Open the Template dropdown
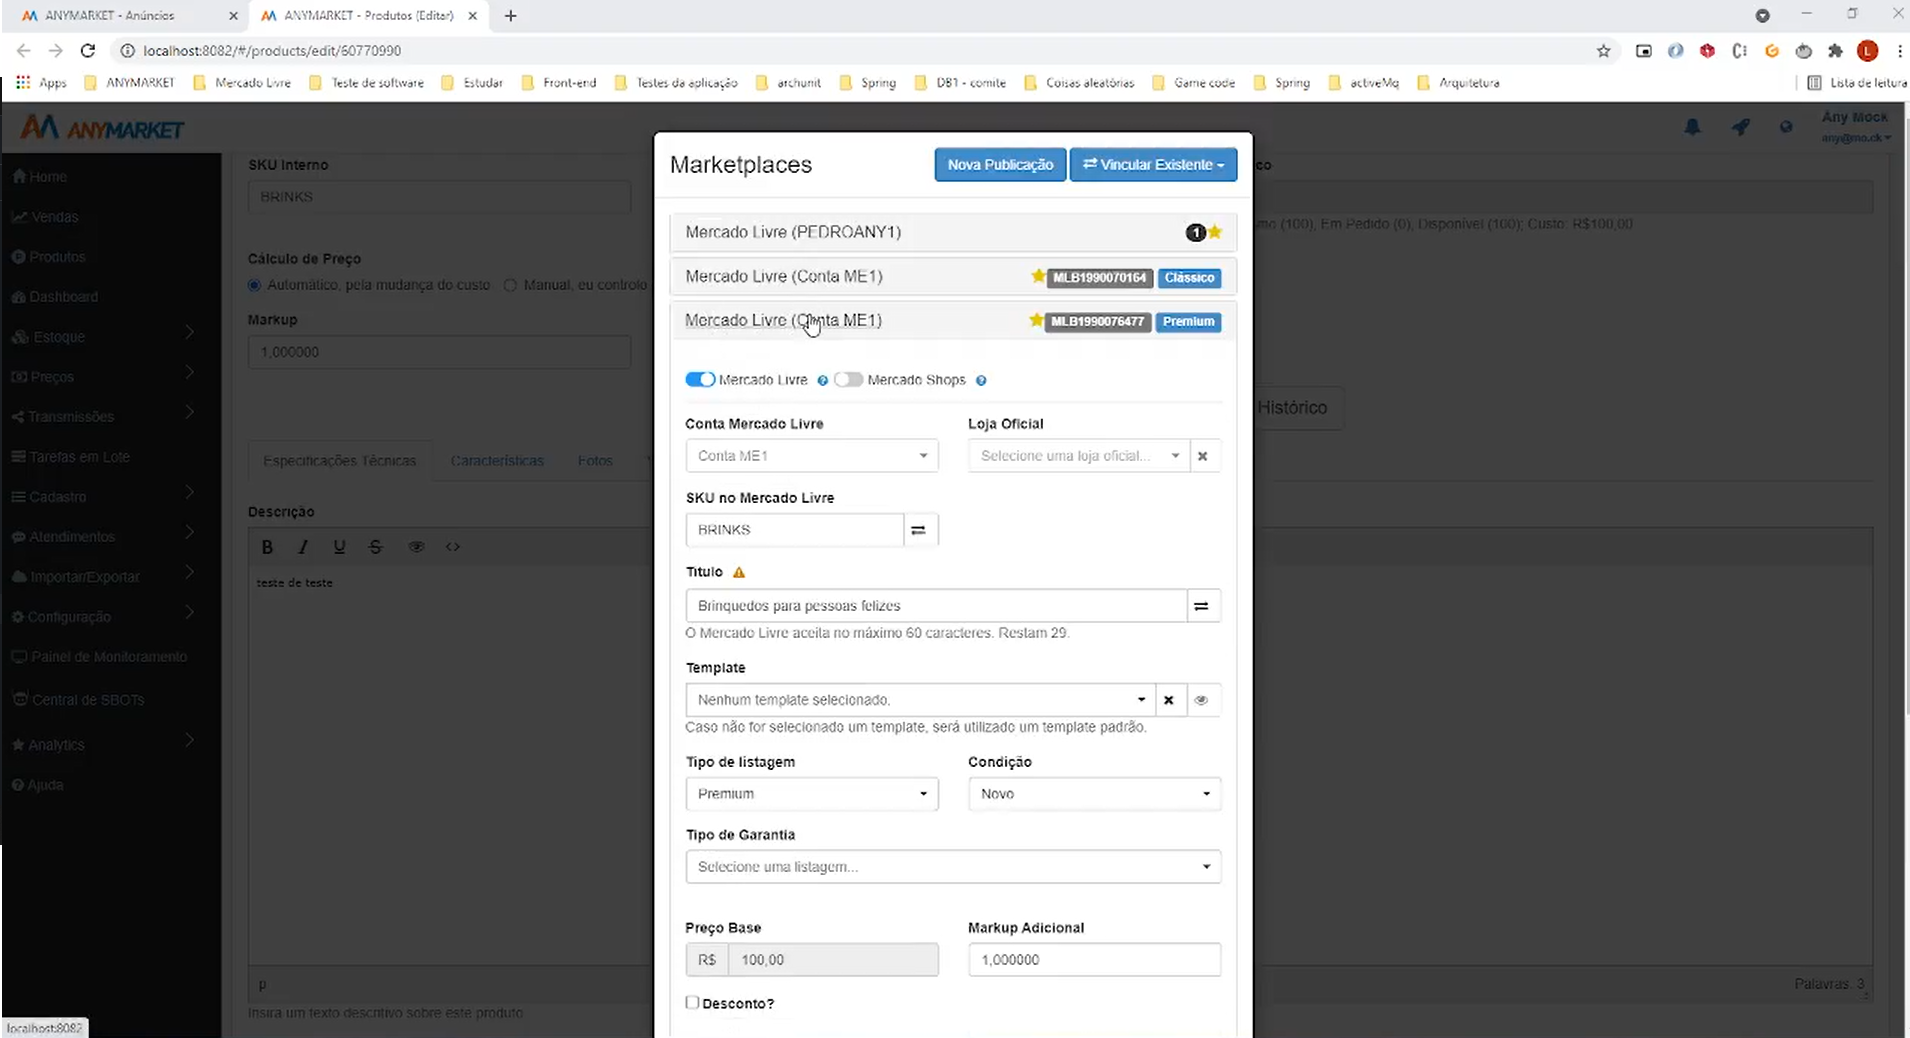 pyautogui.click(x=920, y=700)
